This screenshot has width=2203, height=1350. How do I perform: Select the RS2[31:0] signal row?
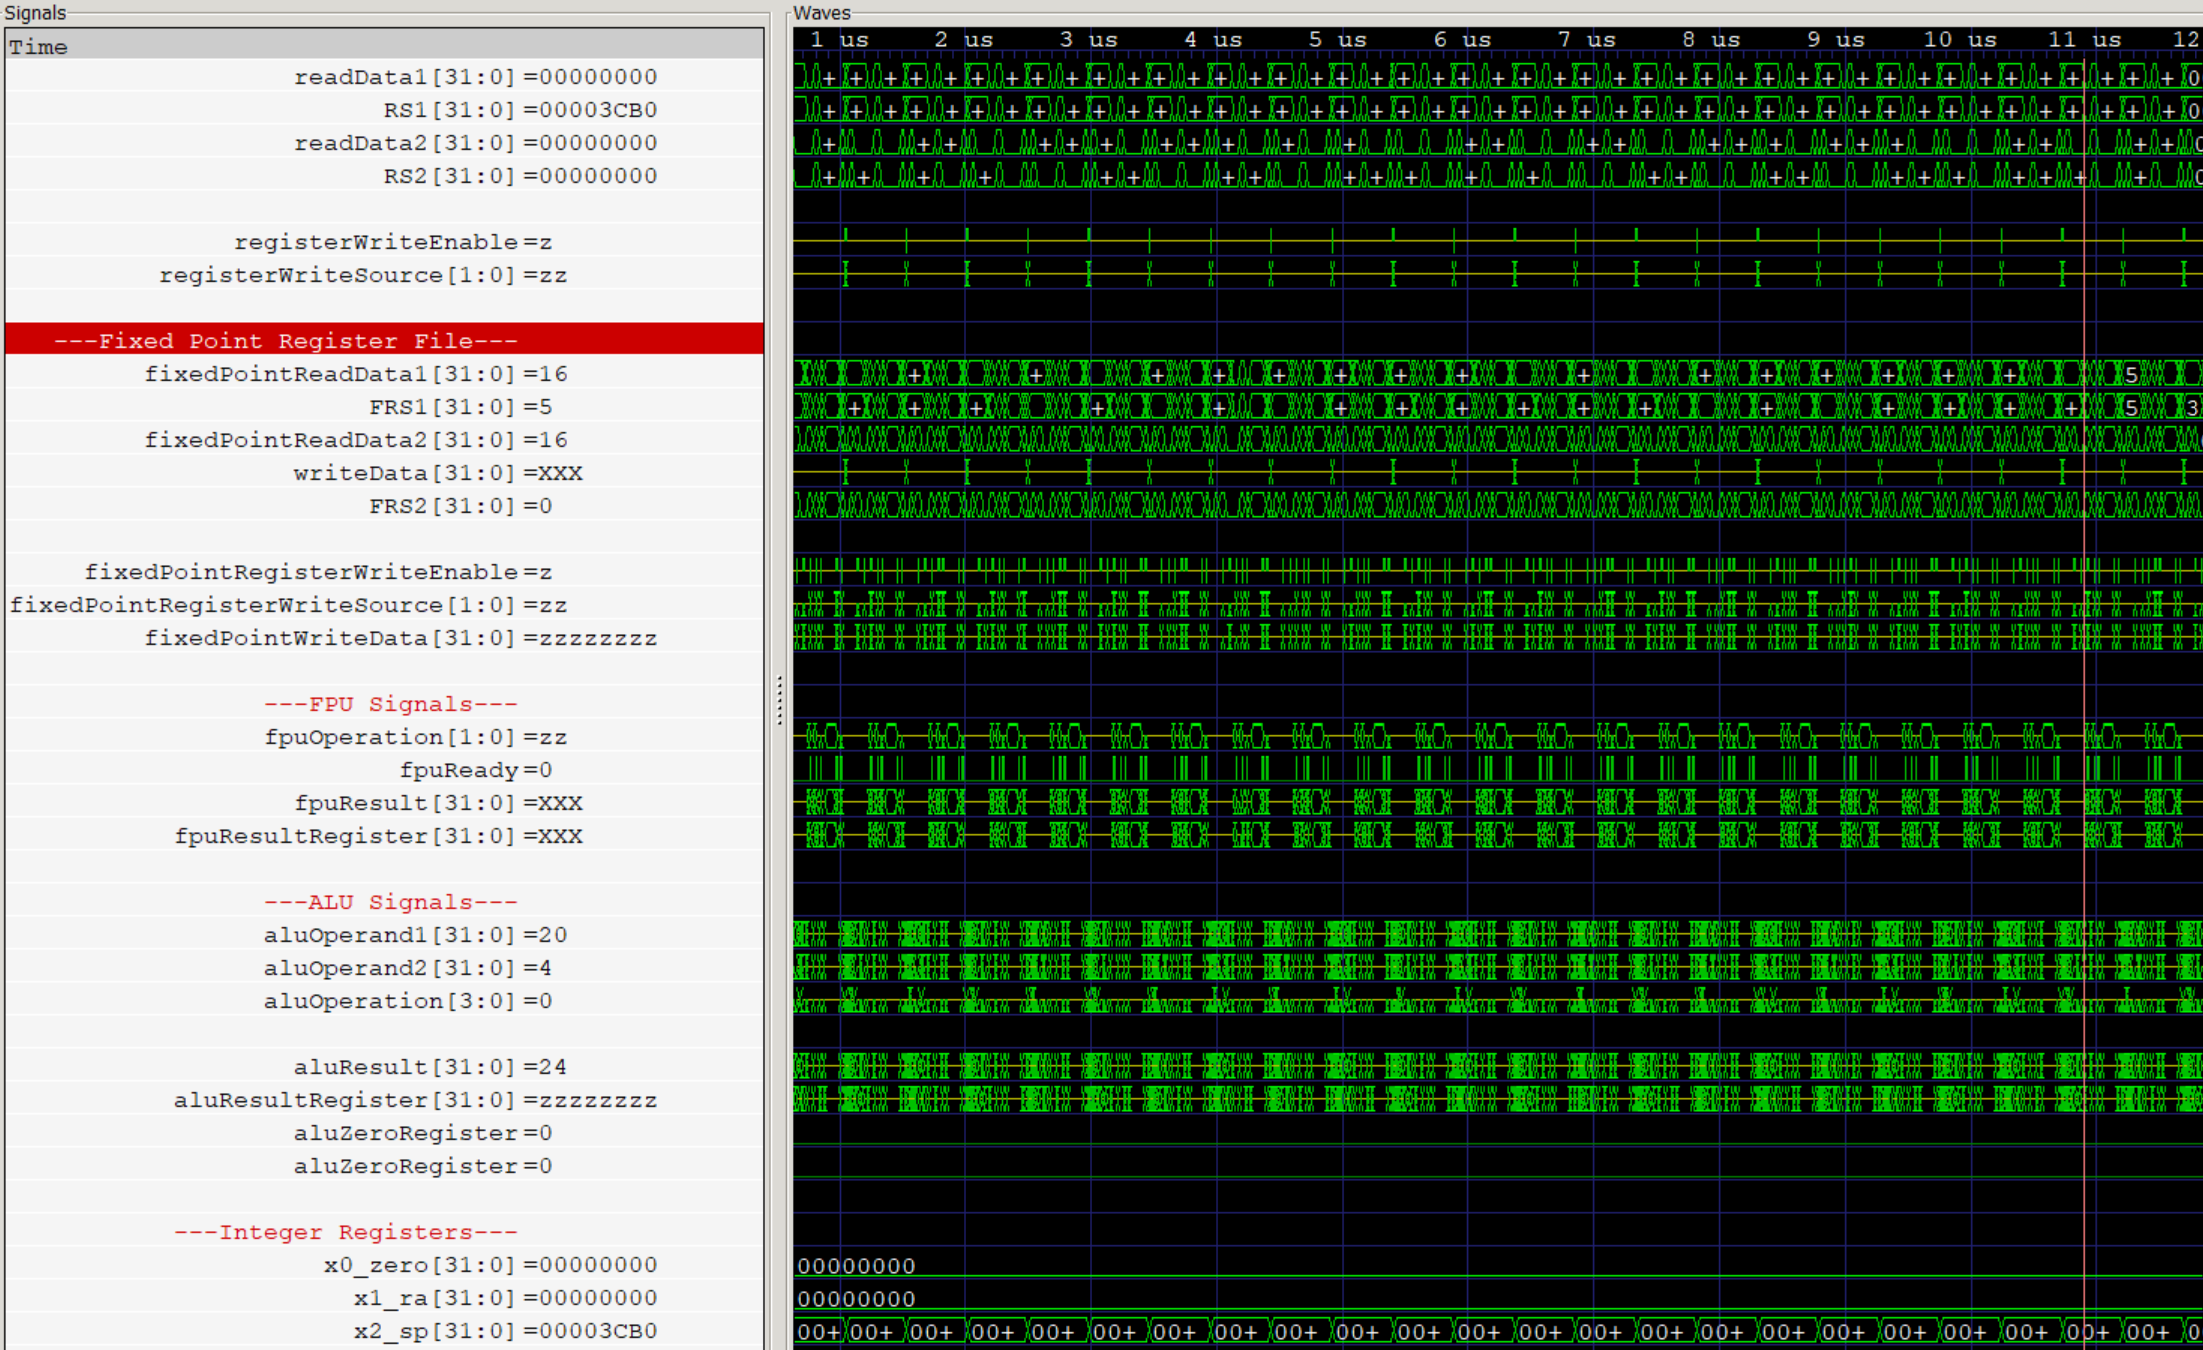pyautogui.click(x=385, y=176)
